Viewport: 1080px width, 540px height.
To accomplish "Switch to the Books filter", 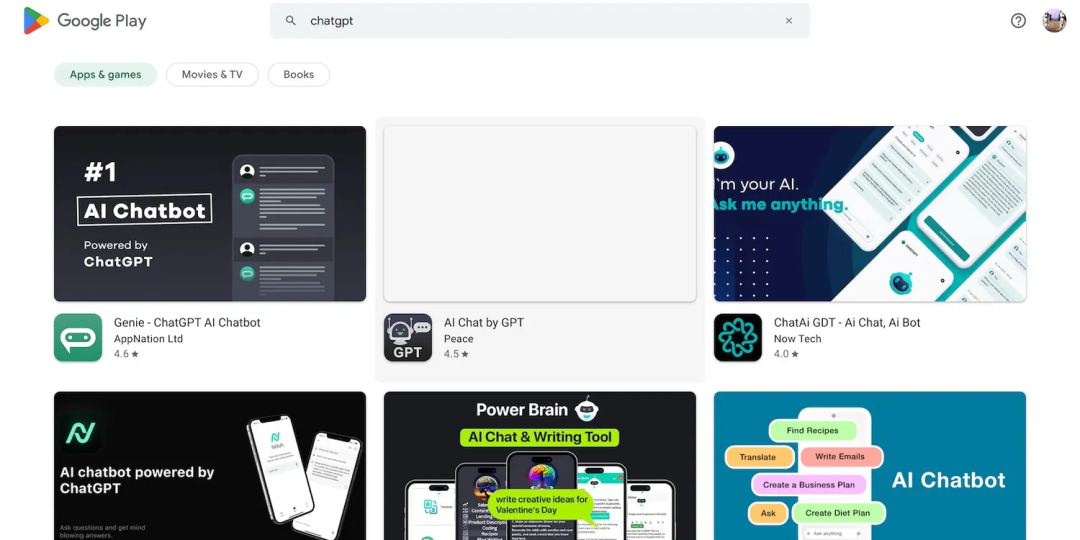I will (x=298, y=75).
